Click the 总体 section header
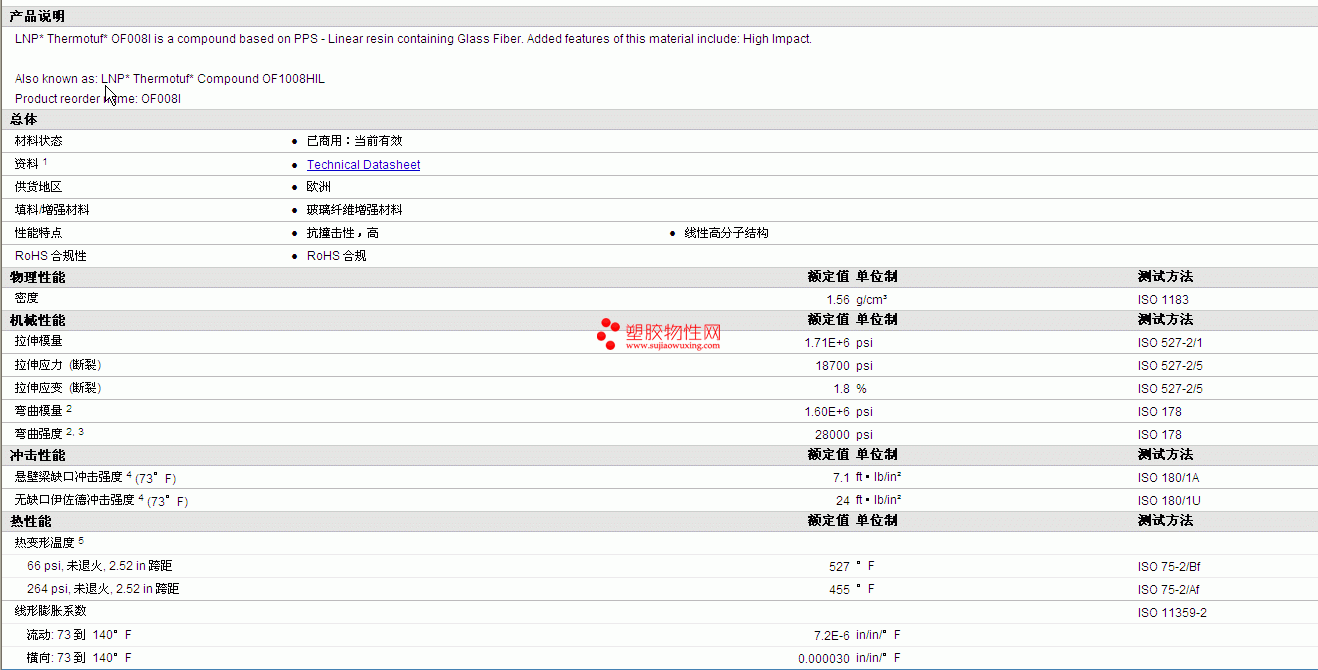This screenshot has height=670, width=1318. [x=23, y=119]
